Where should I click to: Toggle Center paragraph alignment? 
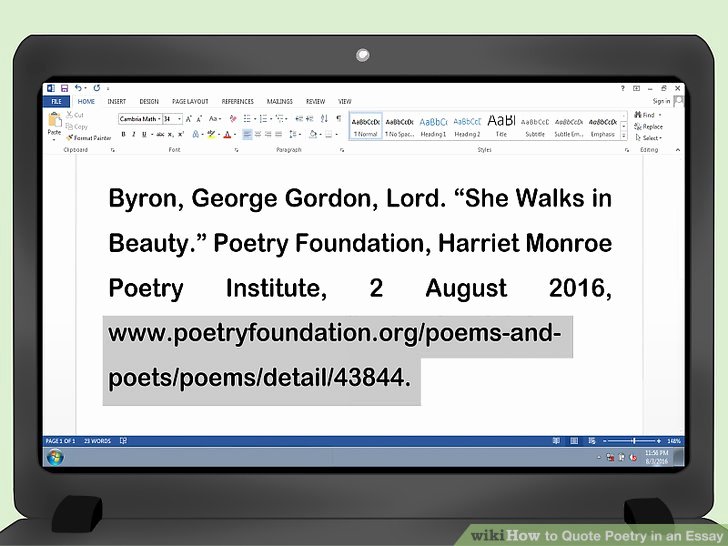tap(258, 134)
